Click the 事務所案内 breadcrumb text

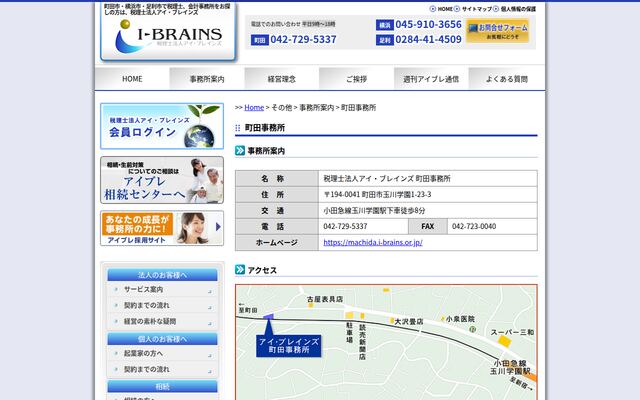click(x=316, y=107)
